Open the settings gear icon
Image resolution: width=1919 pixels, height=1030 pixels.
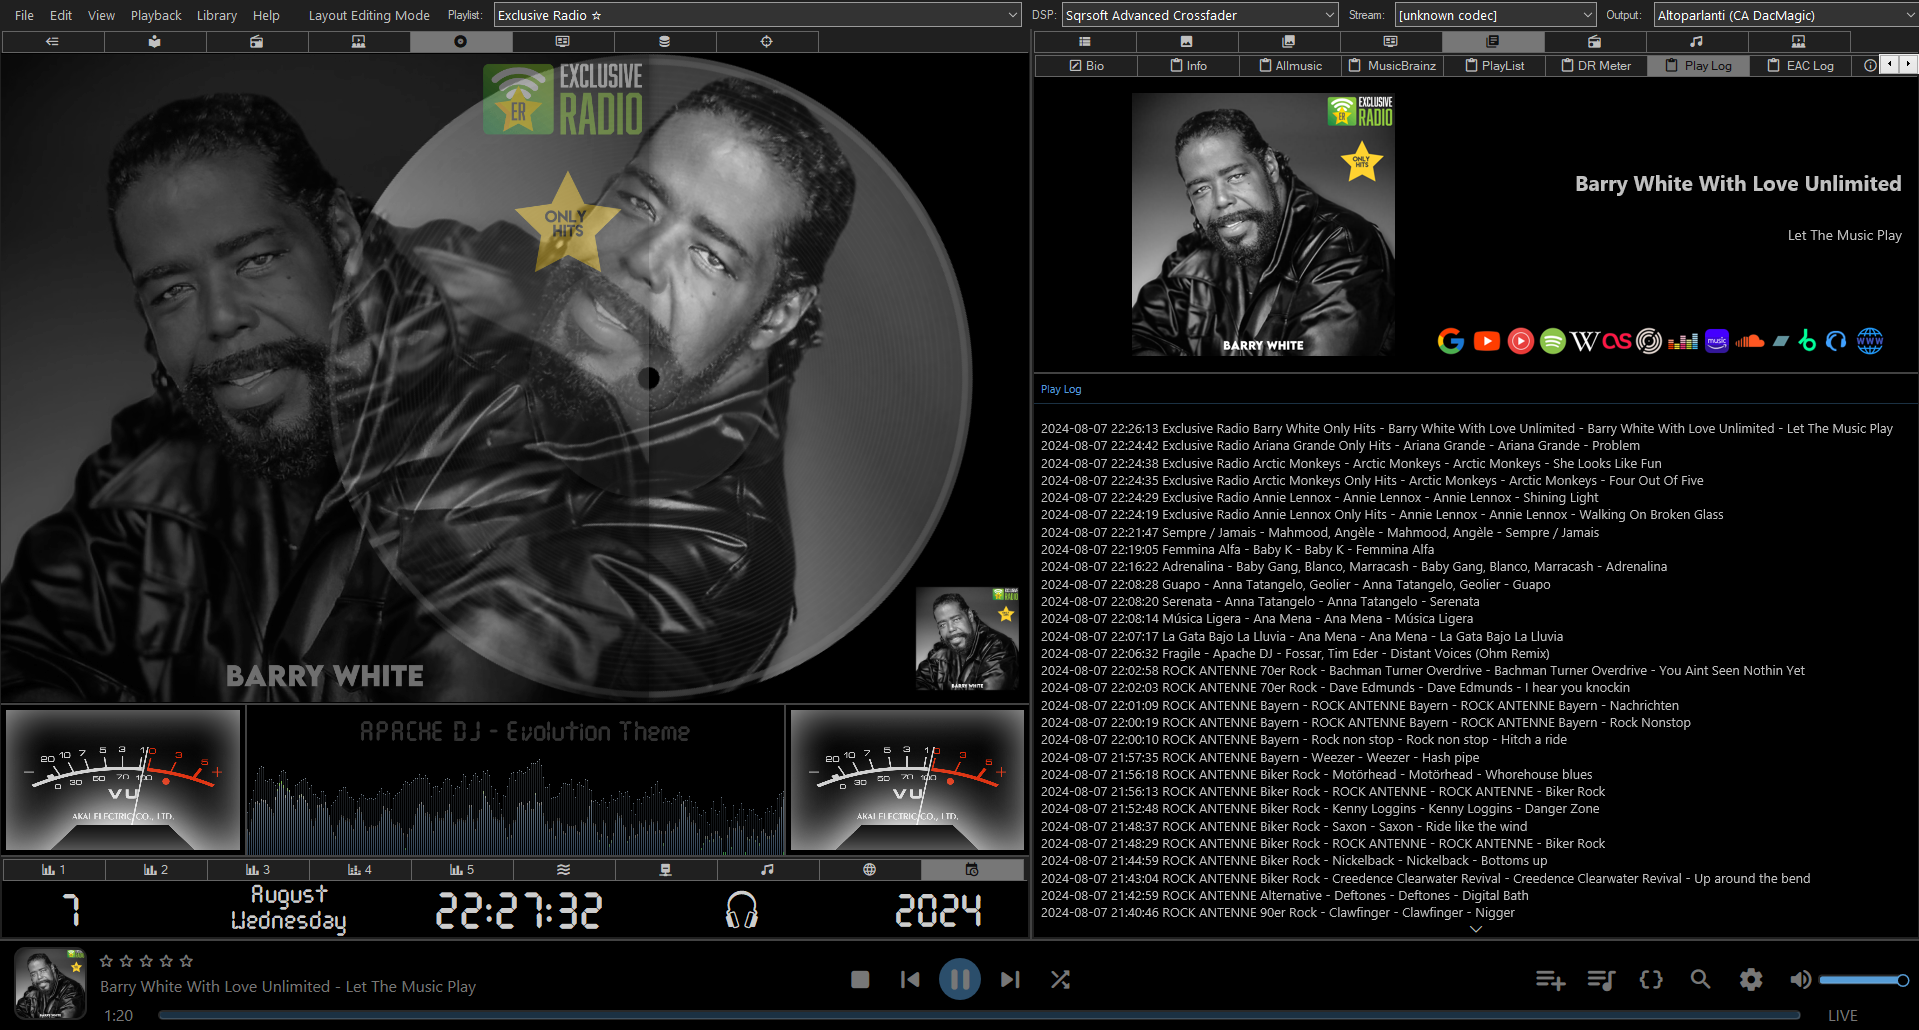(1751, 980)
